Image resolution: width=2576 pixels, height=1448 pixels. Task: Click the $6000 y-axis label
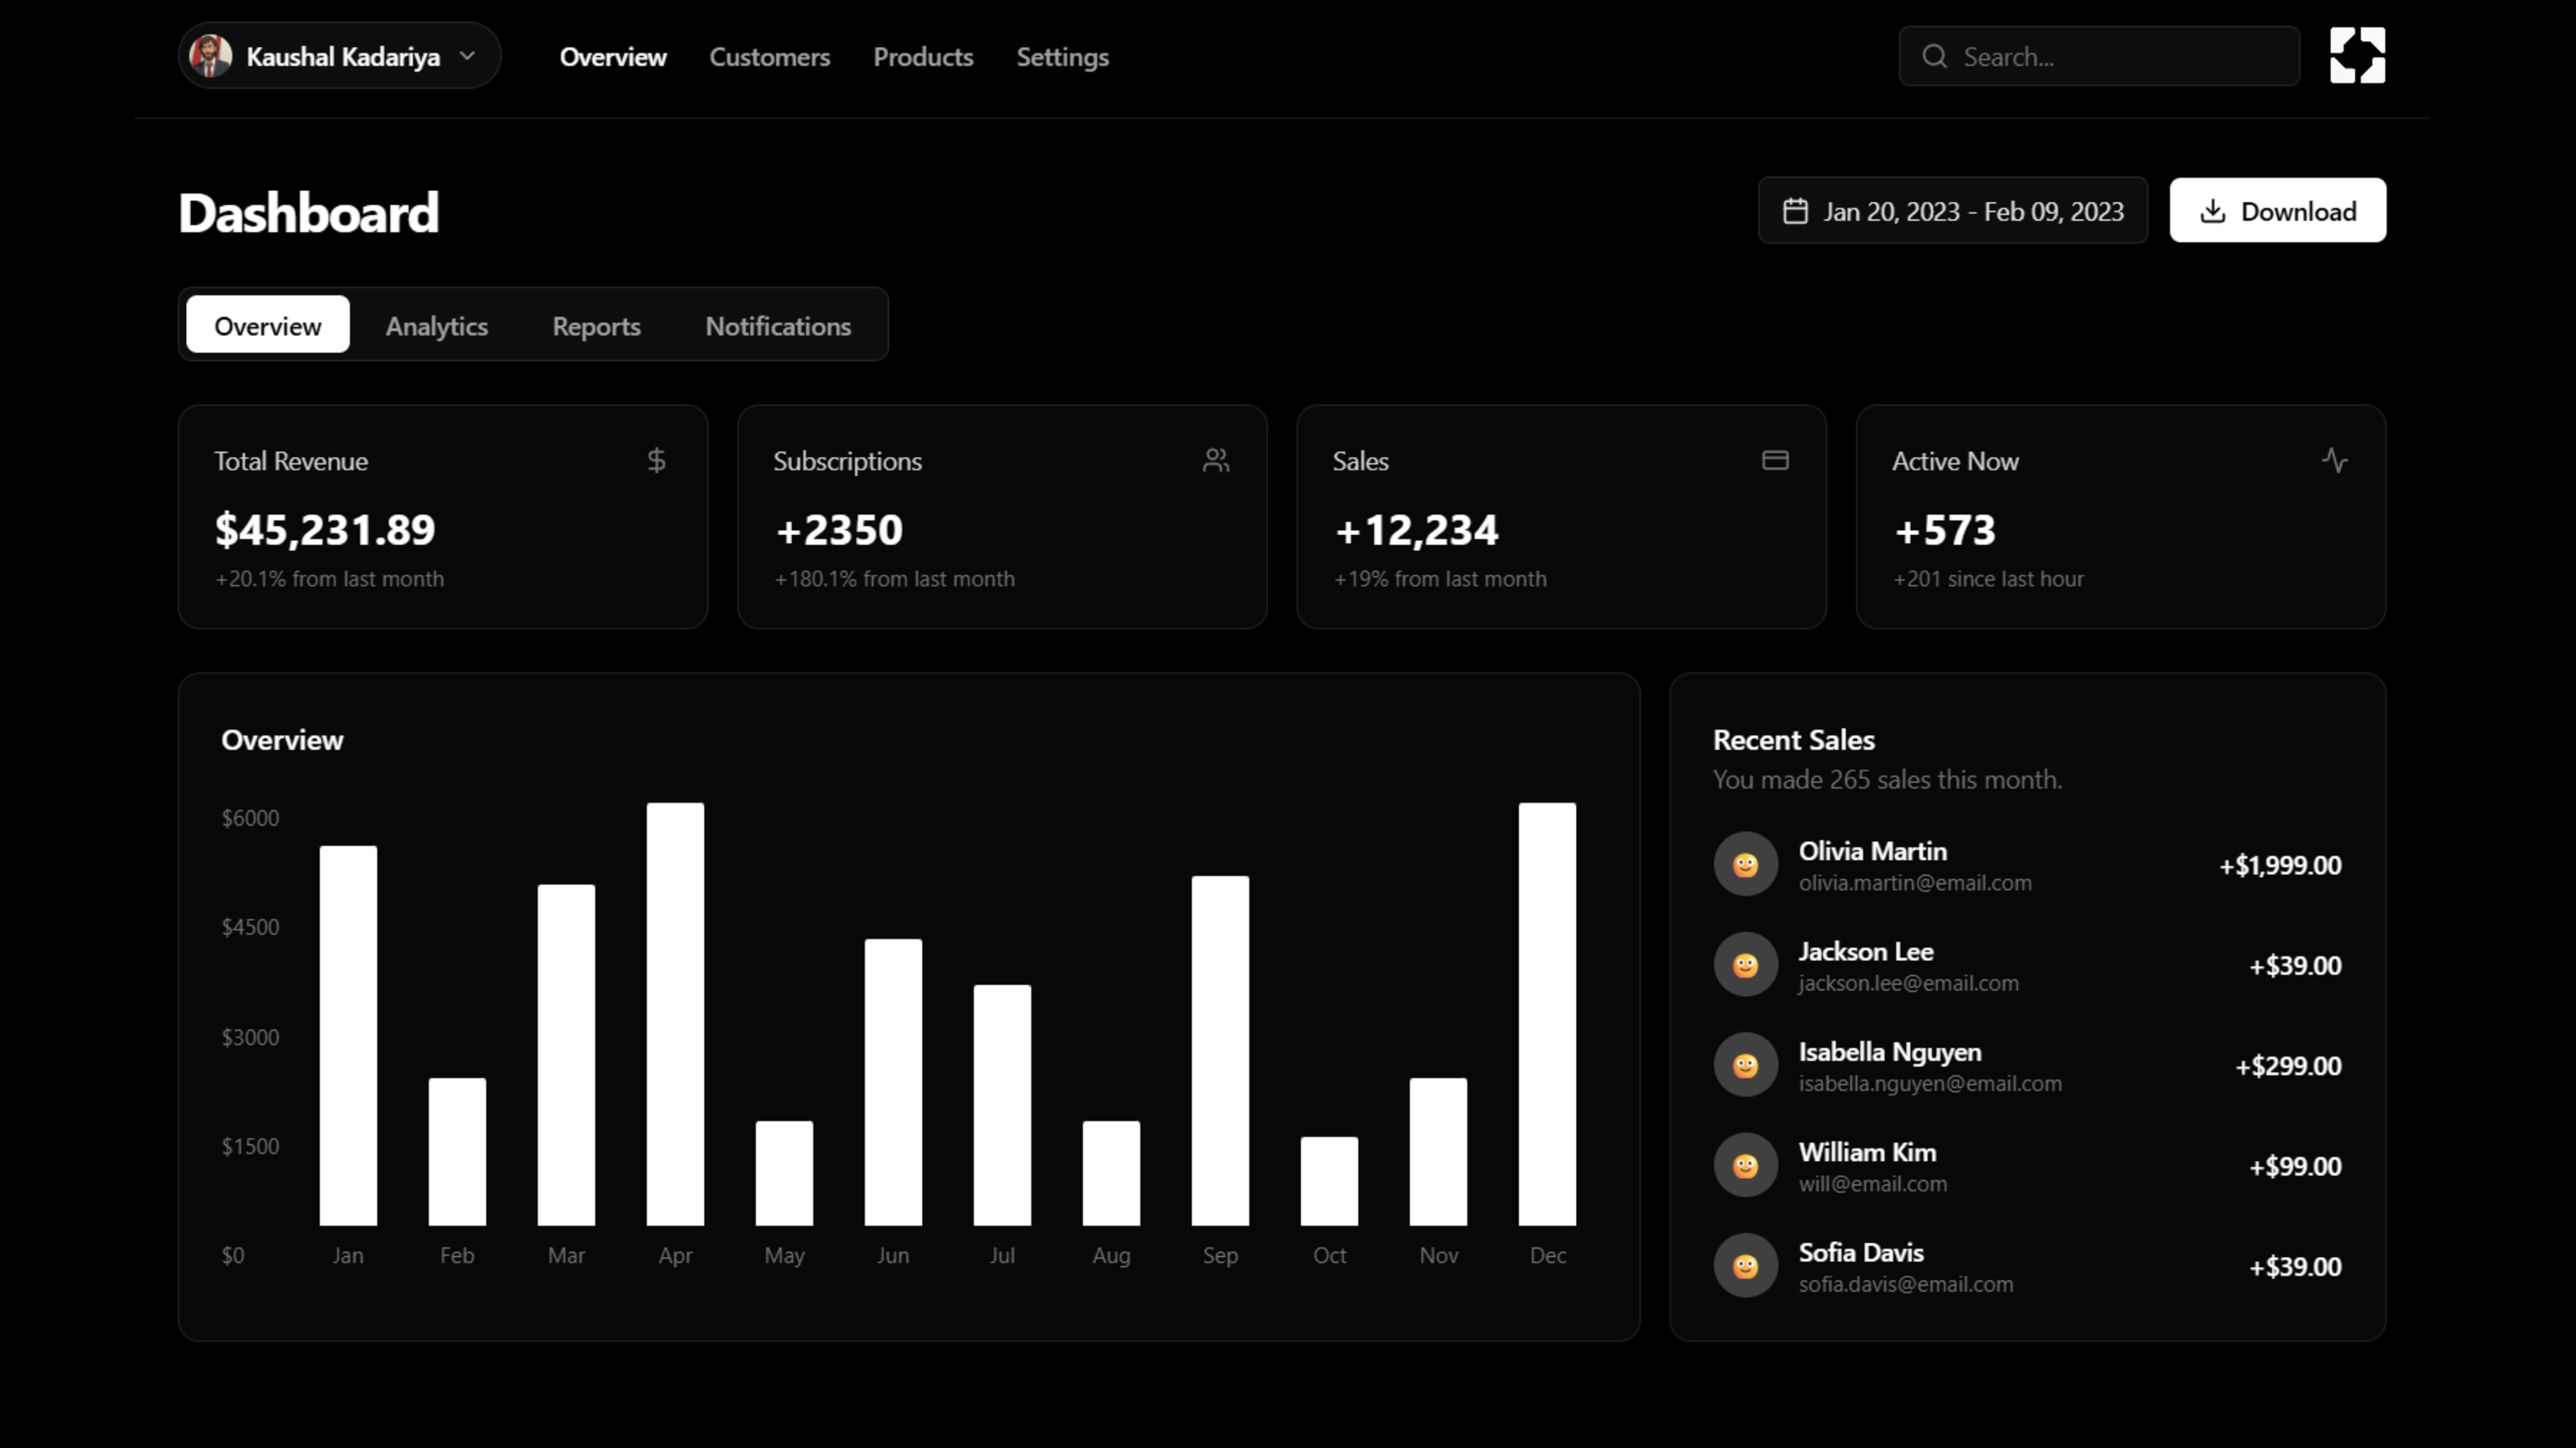coord(250,818)
